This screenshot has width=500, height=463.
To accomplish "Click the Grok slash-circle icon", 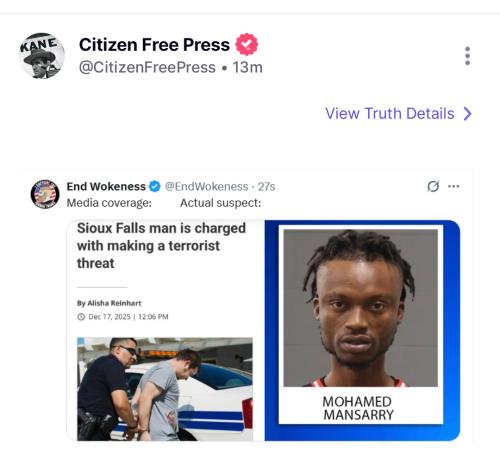I will coord(433,186).
